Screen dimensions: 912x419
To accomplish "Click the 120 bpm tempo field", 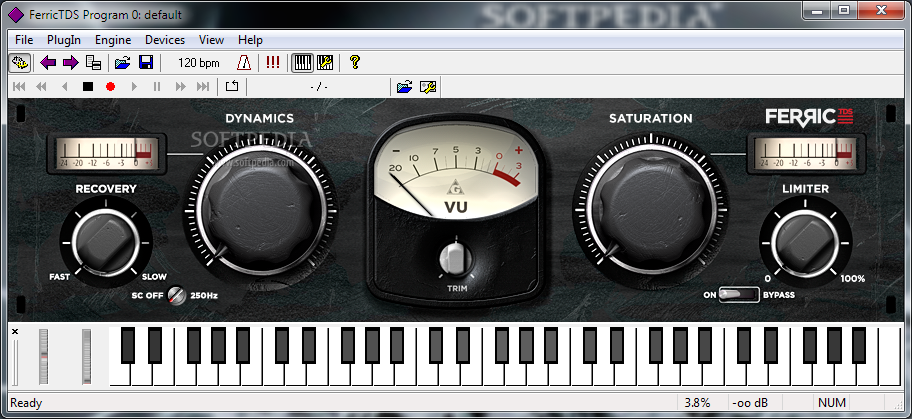I will coord(198,63).
